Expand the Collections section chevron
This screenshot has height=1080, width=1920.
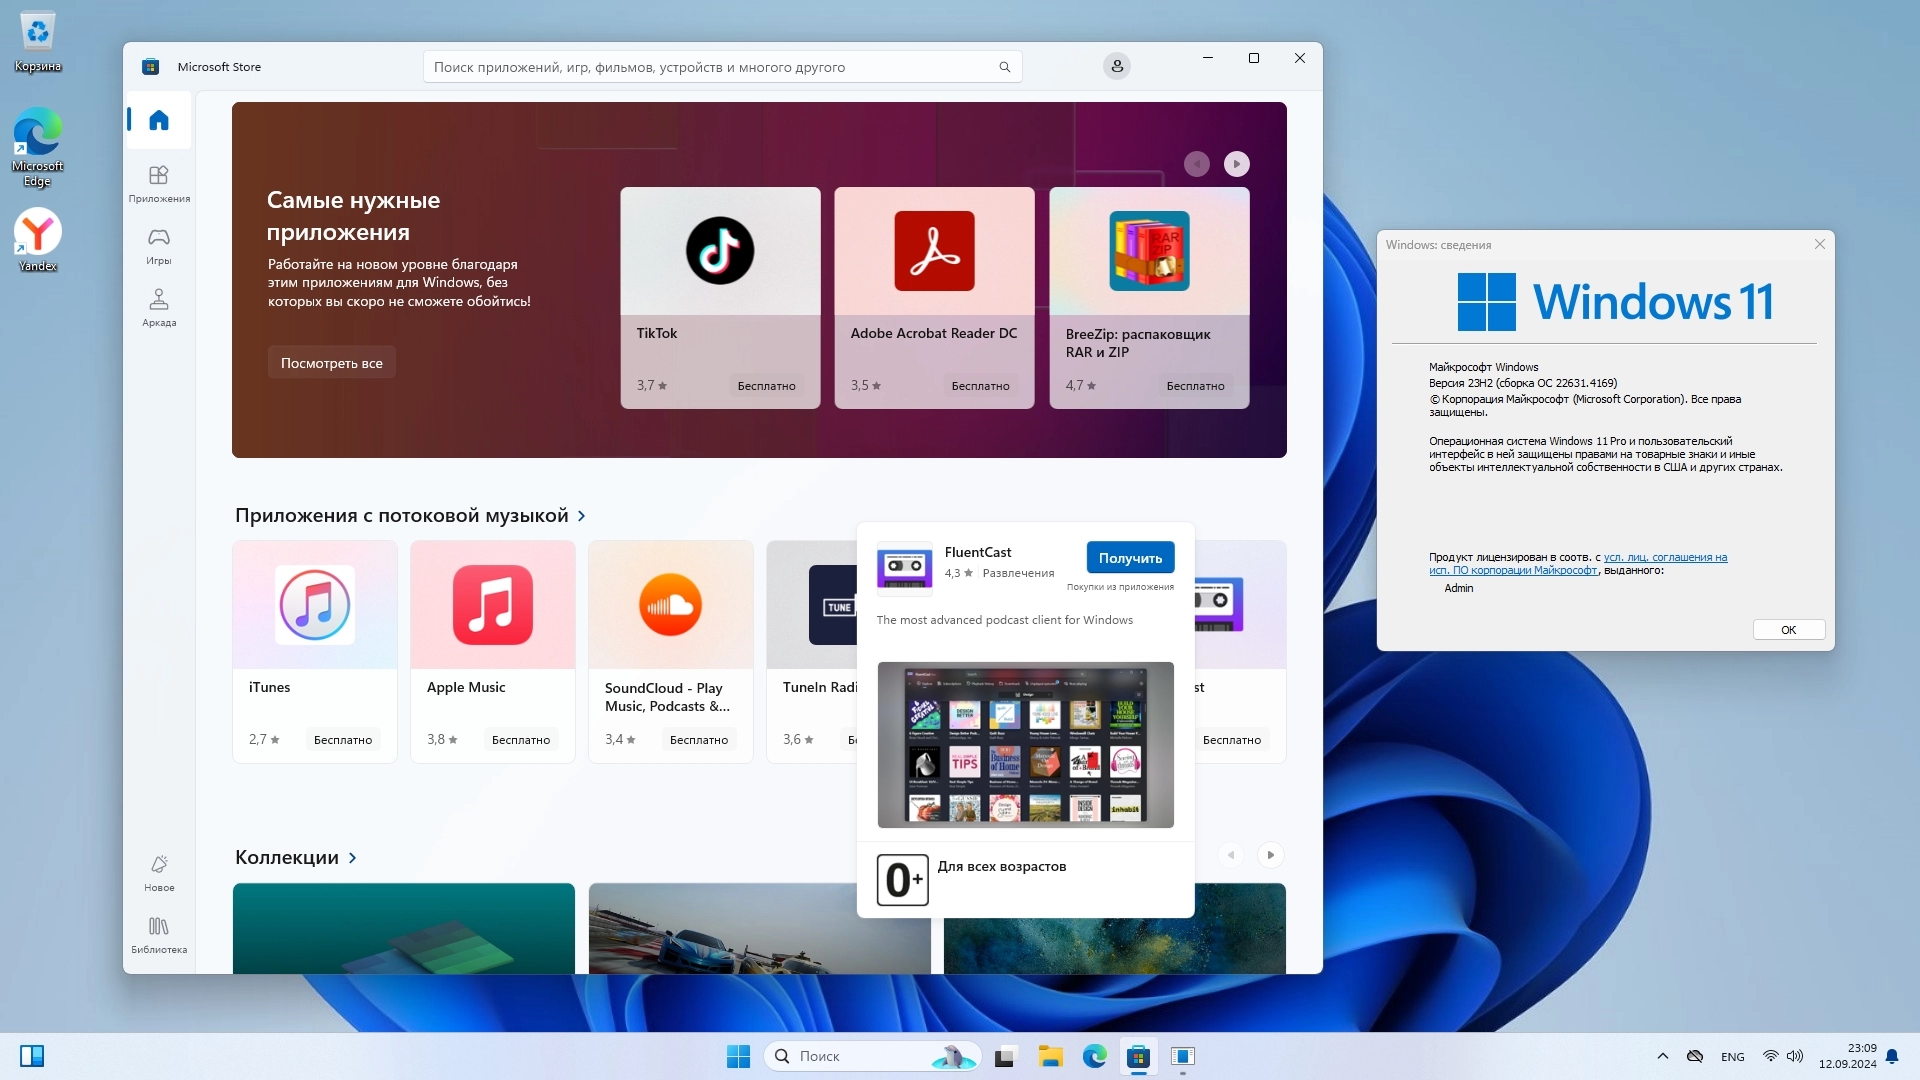point(352,858)
